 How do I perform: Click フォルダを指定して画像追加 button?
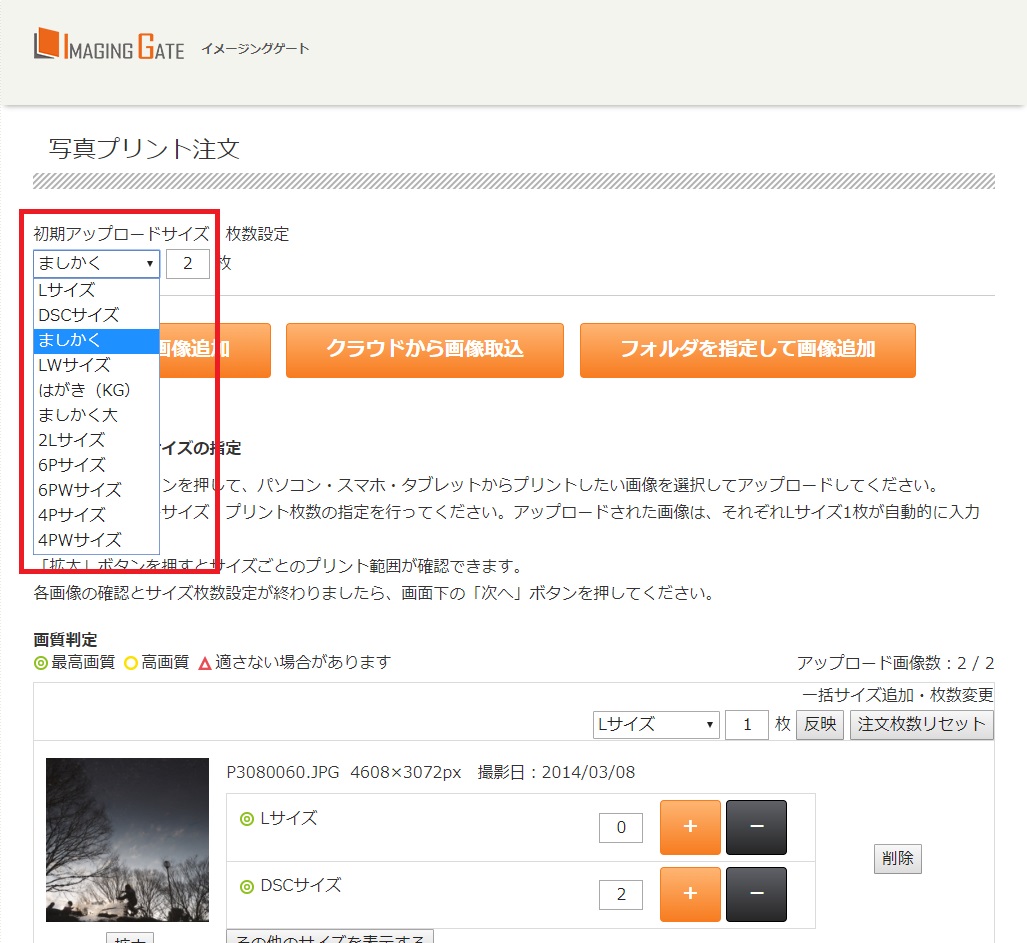click(x=747, y=350)
